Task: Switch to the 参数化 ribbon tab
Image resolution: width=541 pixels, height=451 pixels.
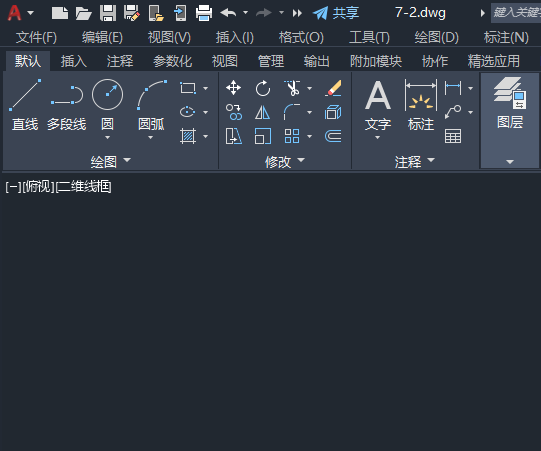Action: [173, 61]
